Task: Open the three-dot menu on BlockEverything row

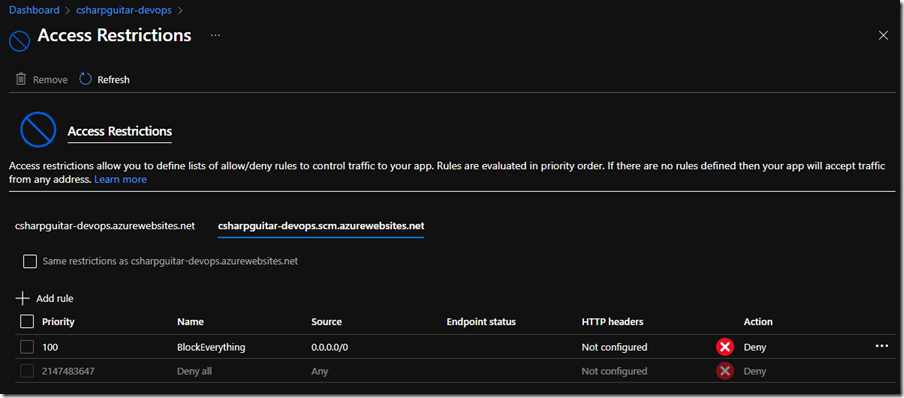Action: [882, 346]
